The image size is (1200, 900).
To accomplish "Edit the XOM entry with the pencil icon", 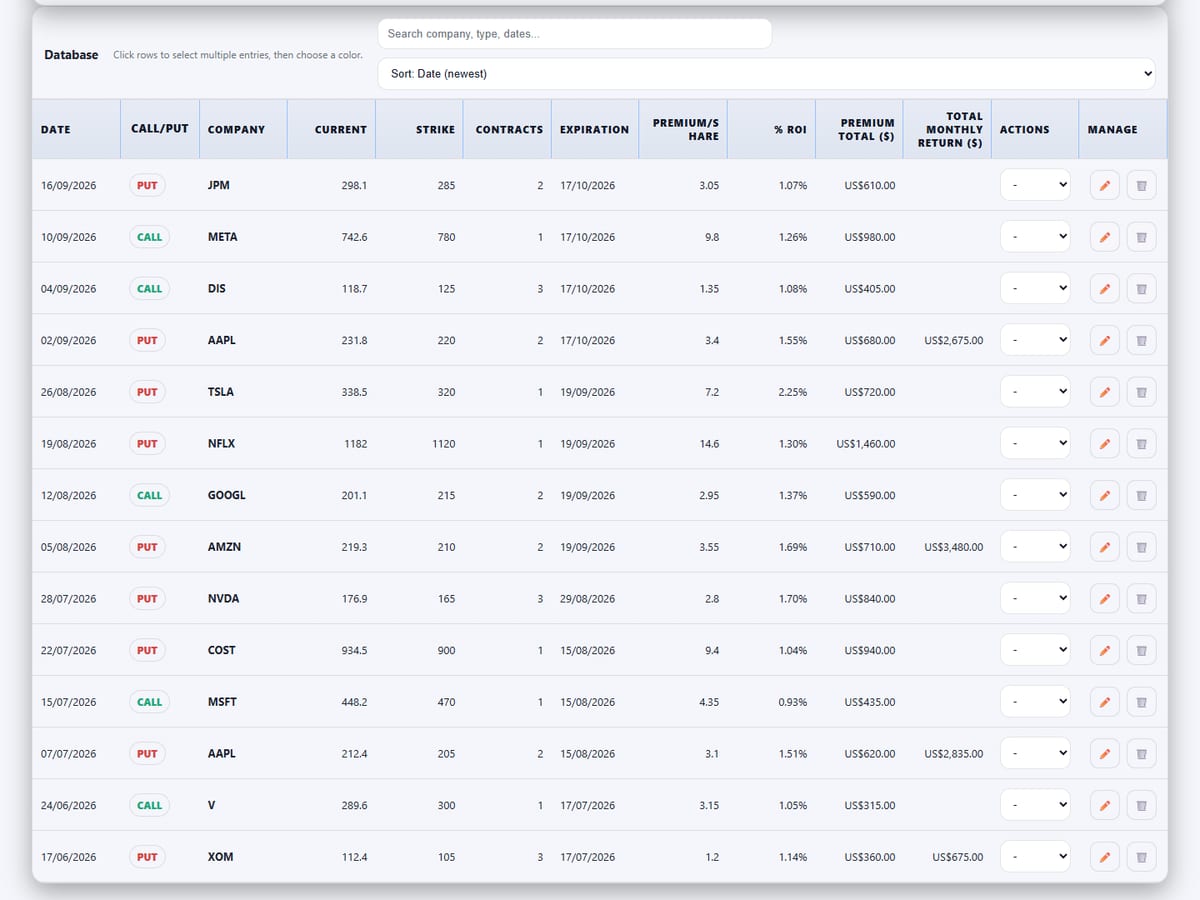I will click(x=1104, y=857).
